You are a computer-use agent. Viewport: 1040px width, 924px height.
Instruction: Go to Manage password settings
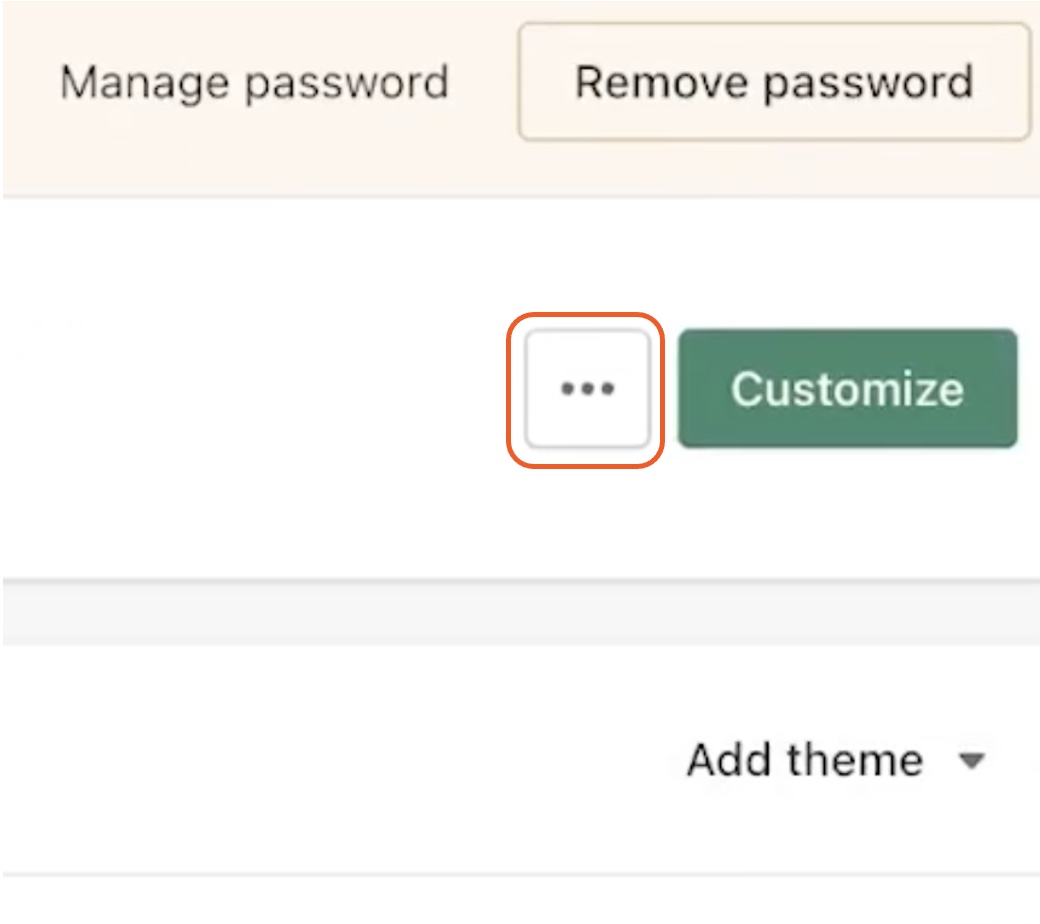click(255, 83)
